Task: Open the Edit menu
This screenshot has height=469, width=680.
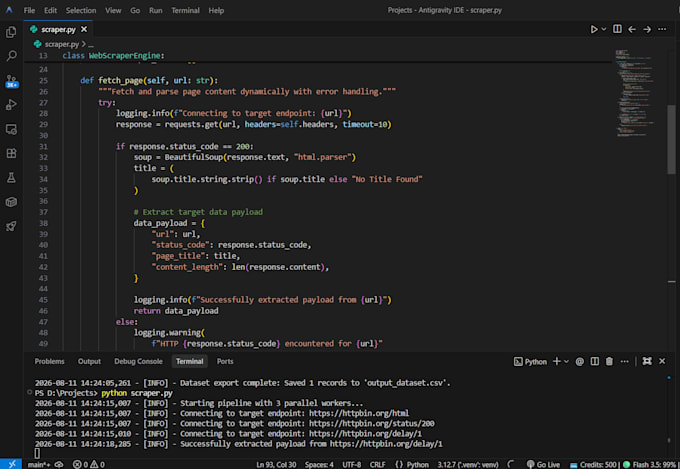Action: point(50,10)
